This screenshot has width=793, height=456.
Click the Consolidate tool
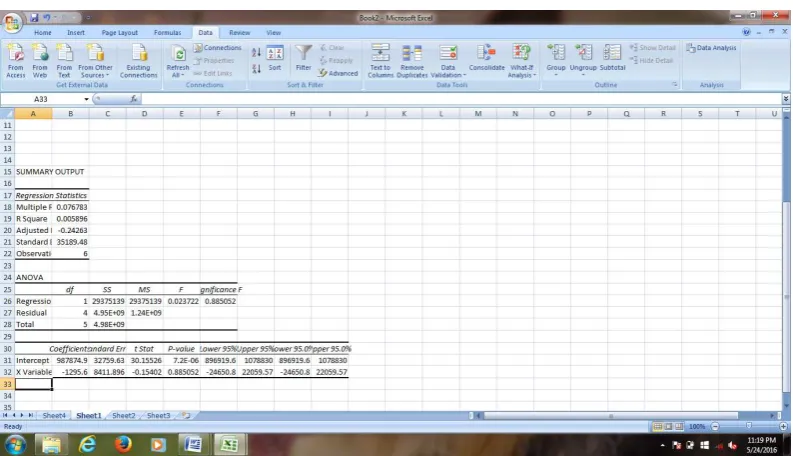[487, 58]
